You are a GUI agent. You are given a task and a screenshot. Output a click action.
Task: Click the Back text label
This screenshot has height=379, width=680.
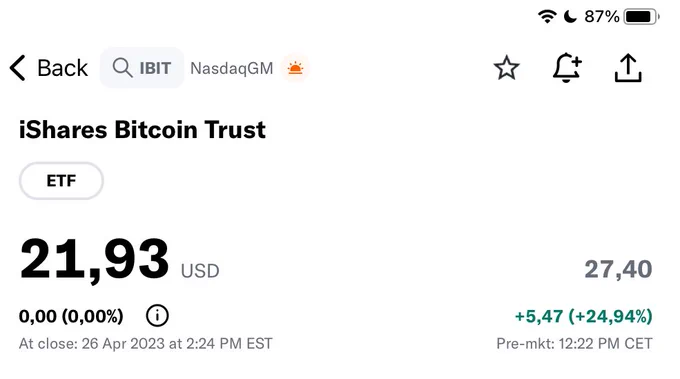tap(62, 68)
